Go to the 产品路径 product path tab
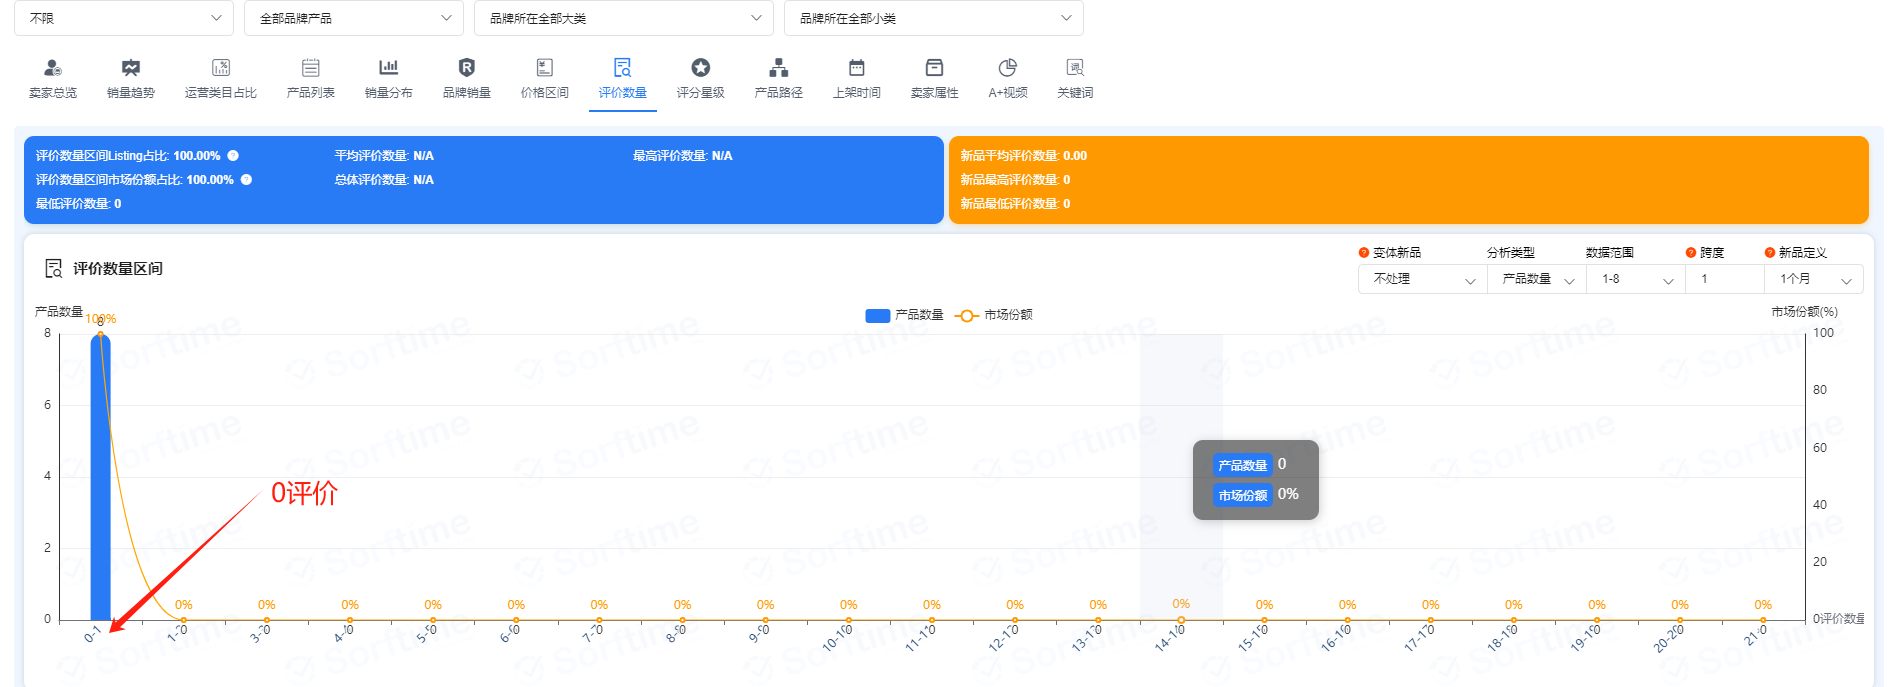 [779, 79]
